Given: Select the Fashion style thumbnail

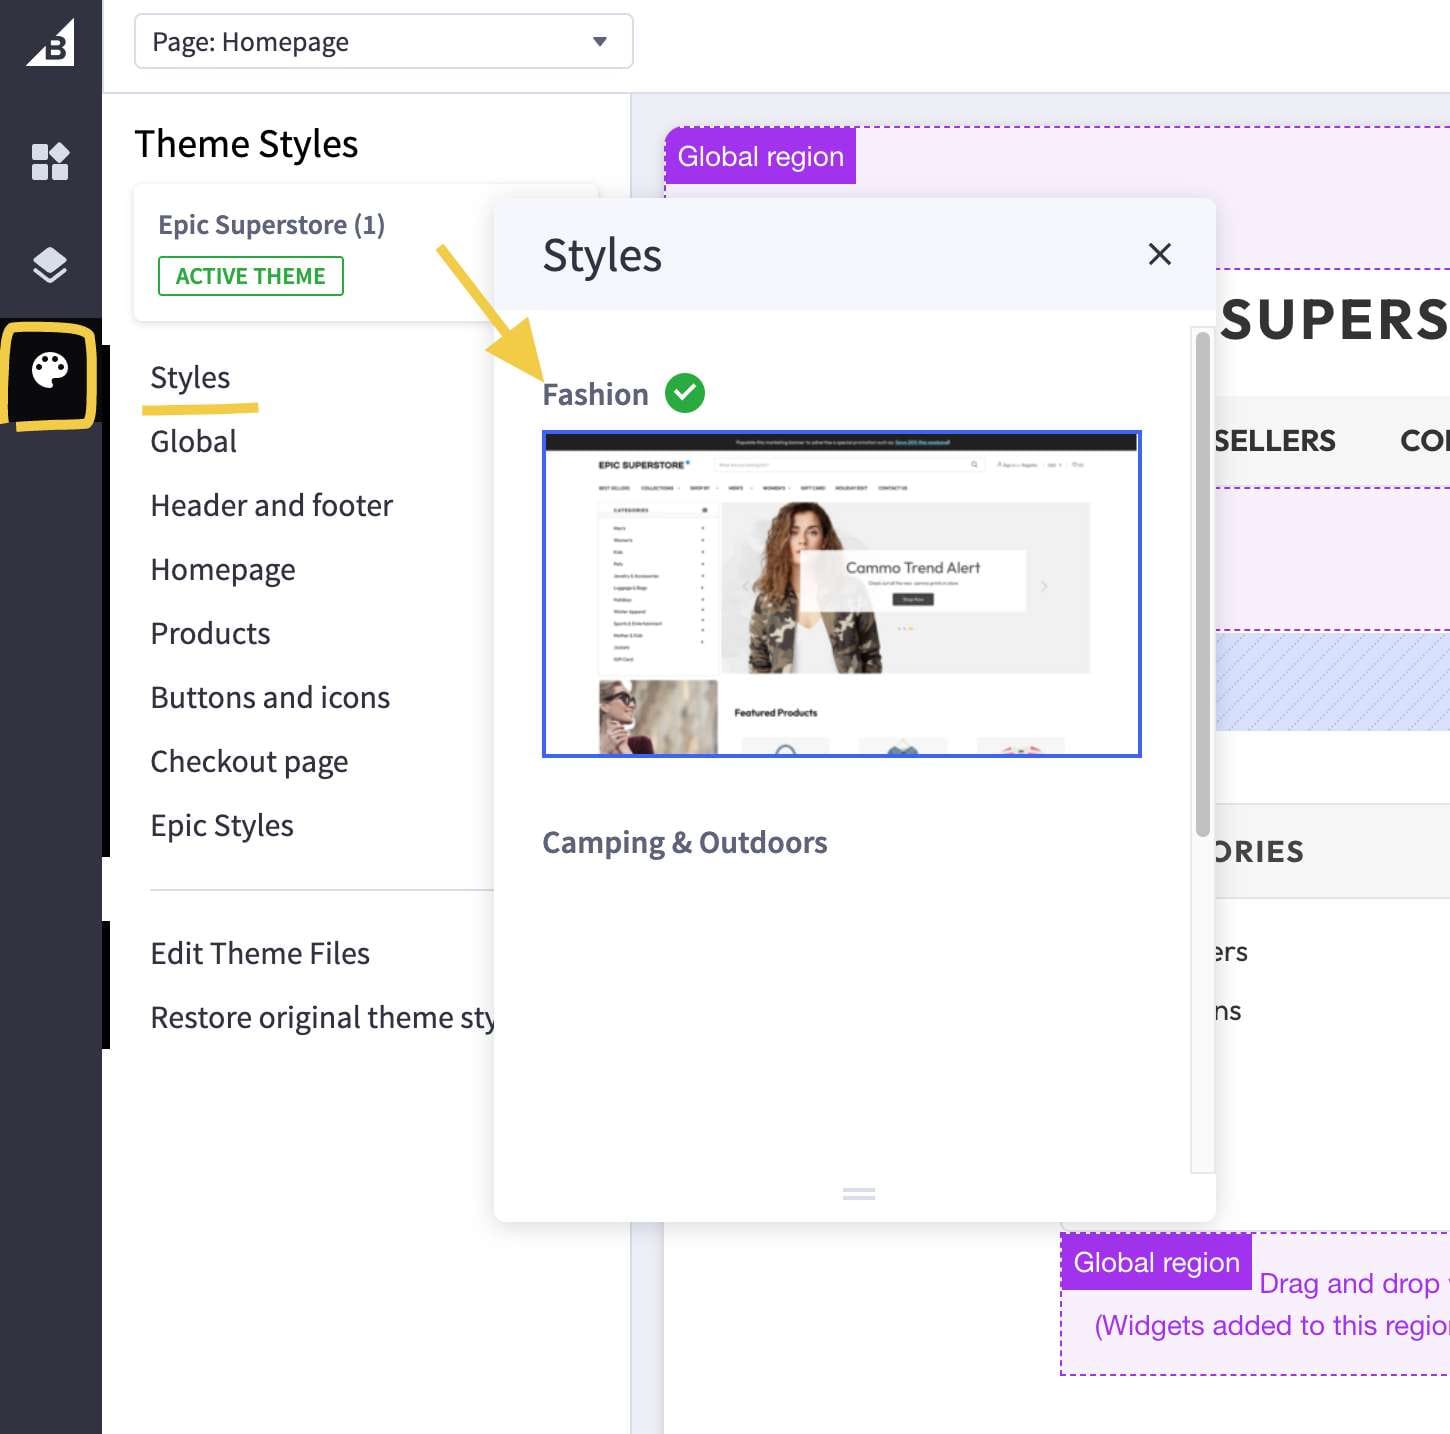Looking at the screenshot, I should 841,594.
